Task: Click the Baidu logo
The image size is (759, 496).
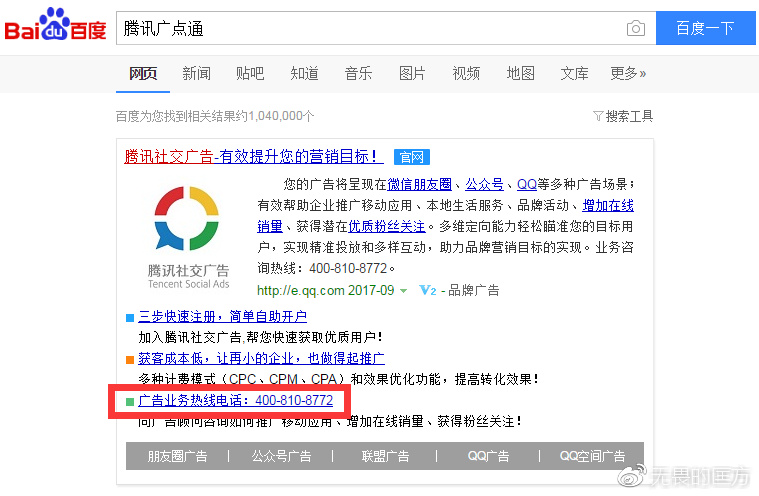Action: pos(55,25)
